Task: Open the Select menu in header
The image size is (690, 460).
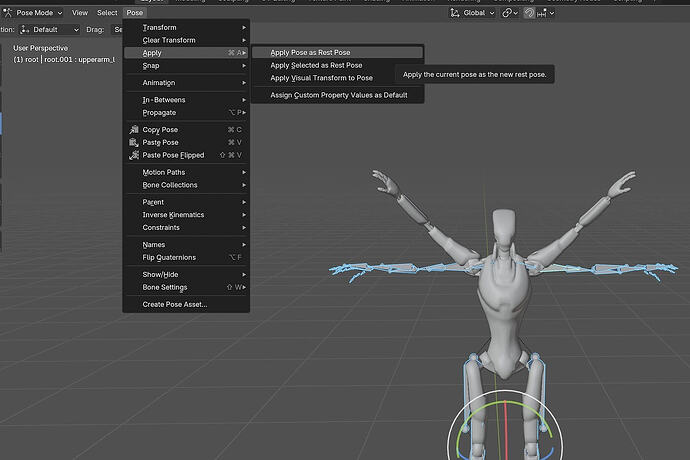Action: coord(107,13)
